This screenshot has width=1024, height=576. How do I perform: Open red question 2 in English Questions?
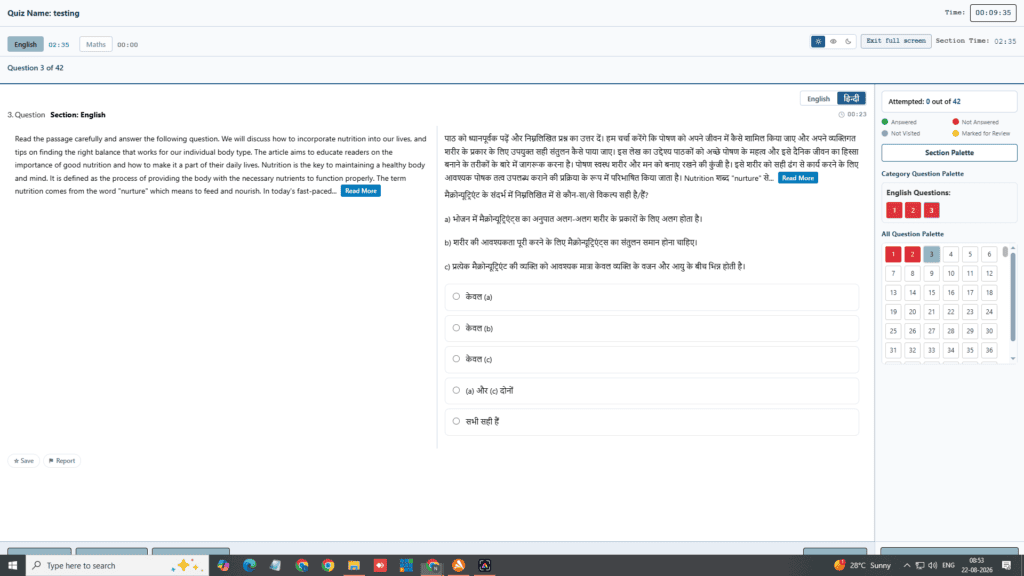pyautogui.click(x=913, y=210)
